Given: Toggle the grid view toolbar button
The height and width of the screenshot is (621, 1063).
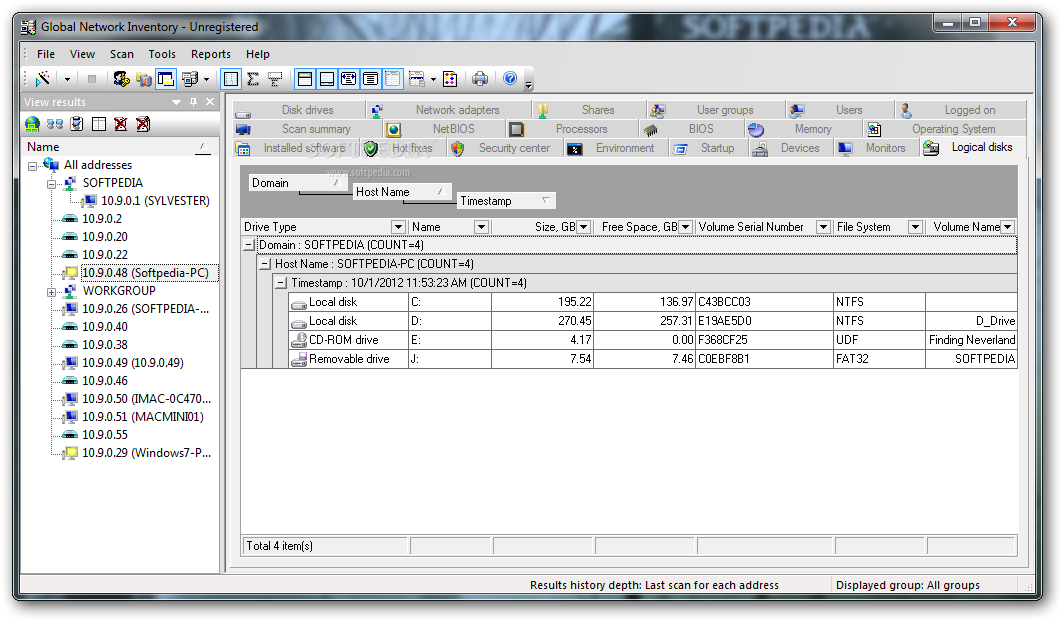Looking at the screenshot, I should [x=231, y=79].
